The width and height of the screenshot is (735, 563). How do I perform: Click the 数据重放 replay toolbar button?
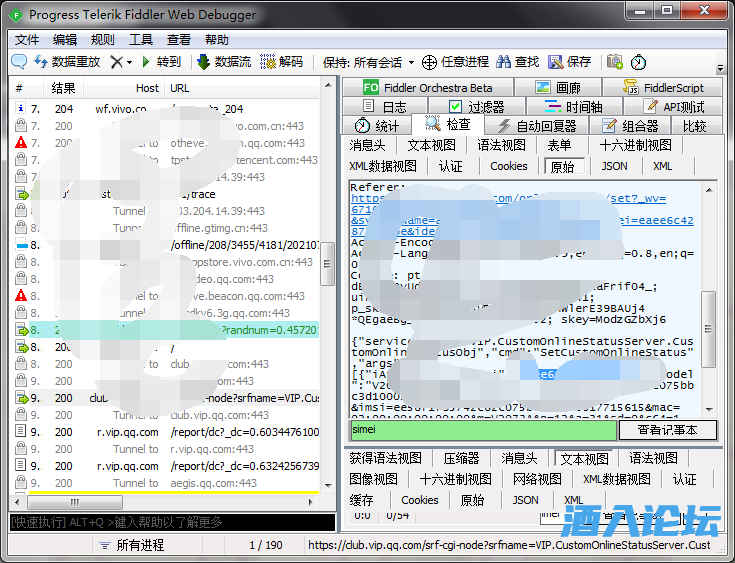pyautogui.click(x=68, y=61)
